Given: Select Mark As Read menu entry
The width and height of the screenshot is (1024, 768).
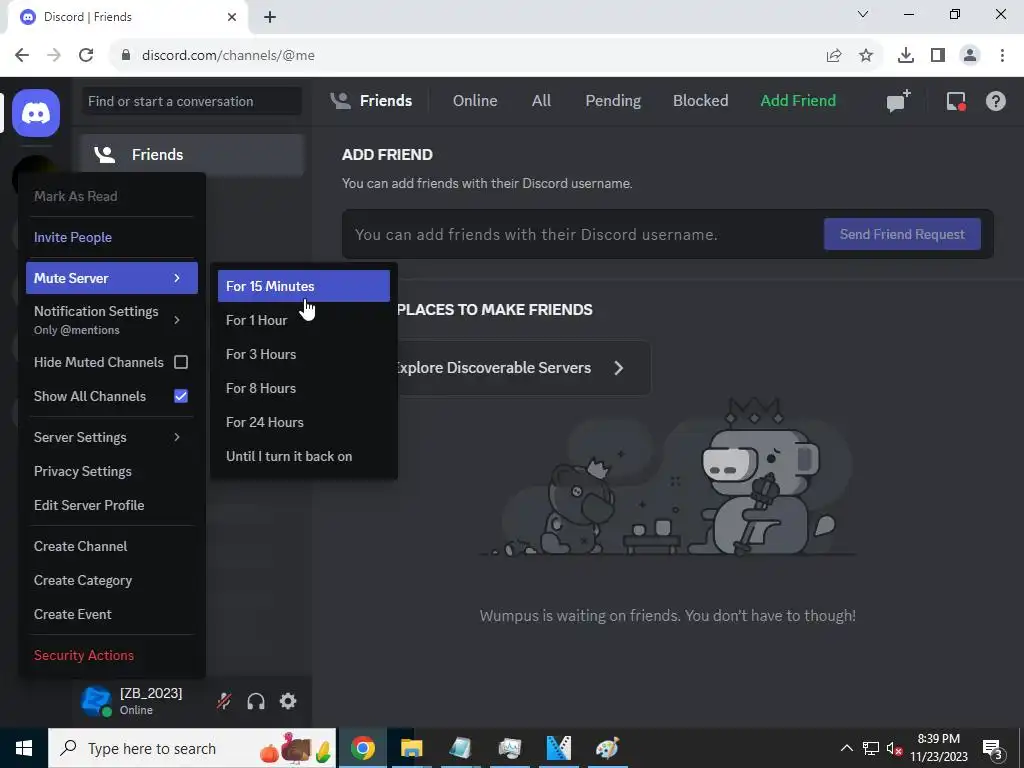Looking at the screenshot, I should 112,196.
